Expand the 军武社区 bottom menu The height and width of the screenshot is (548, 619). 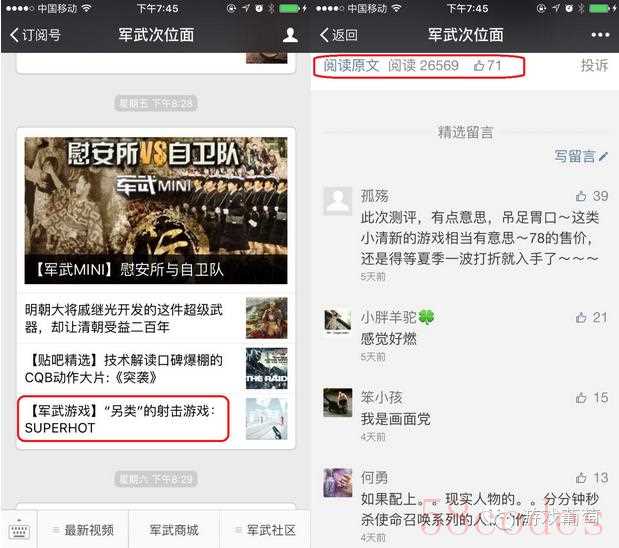(x=265, y=530)
